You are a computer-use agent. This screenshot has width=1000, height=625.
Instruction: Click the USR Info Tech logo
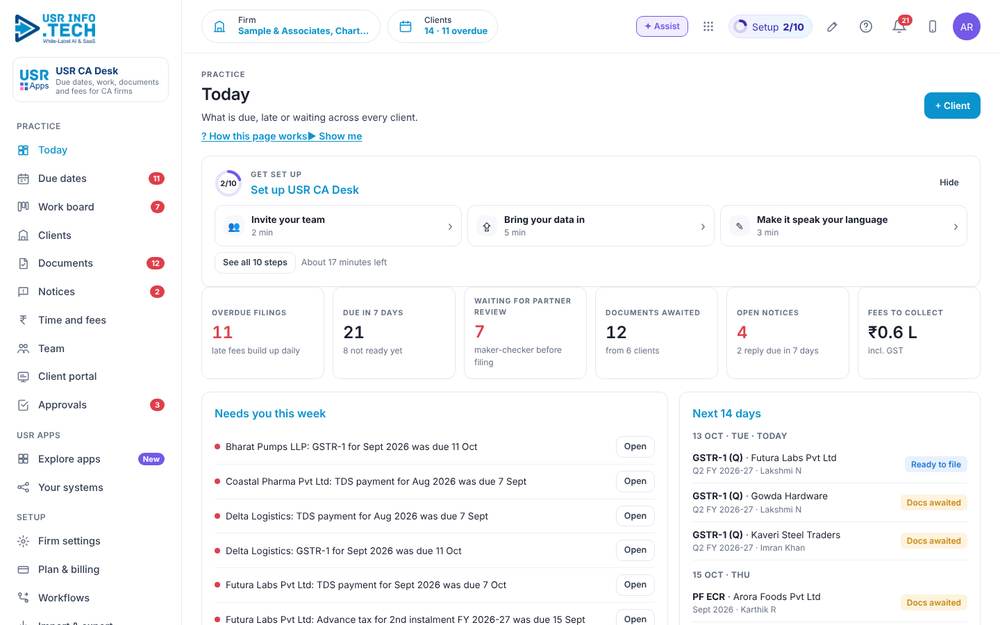[x=55, y=29]
